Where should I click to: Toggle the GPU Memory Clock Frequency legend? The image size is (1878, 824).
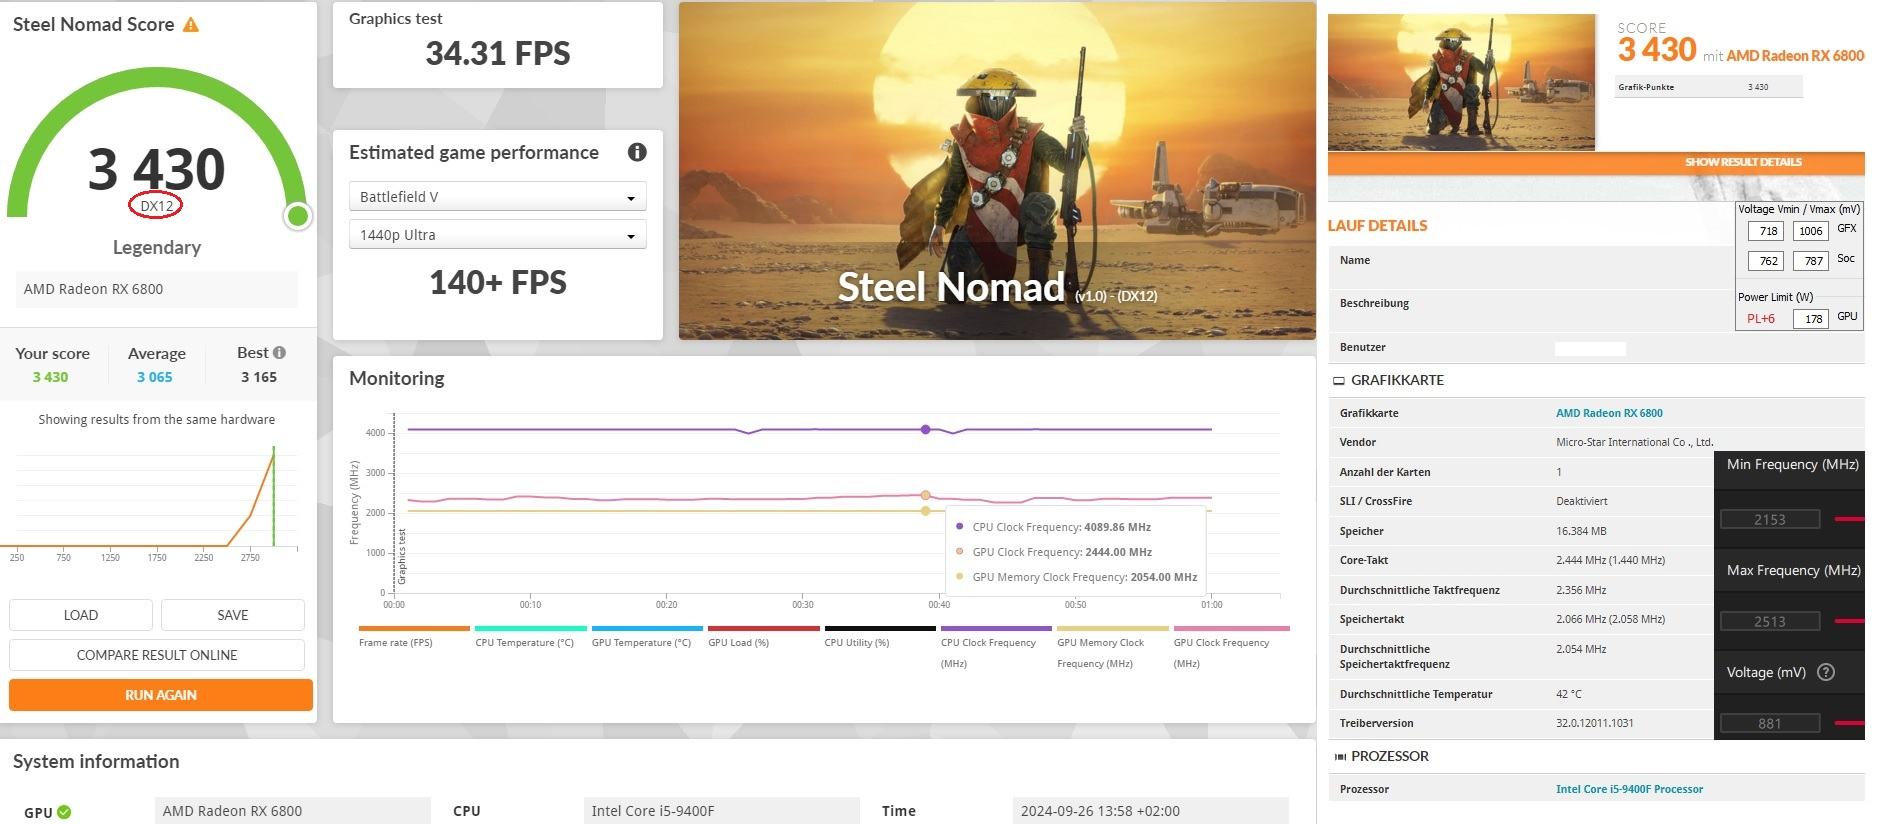[x=1112, y=647]
